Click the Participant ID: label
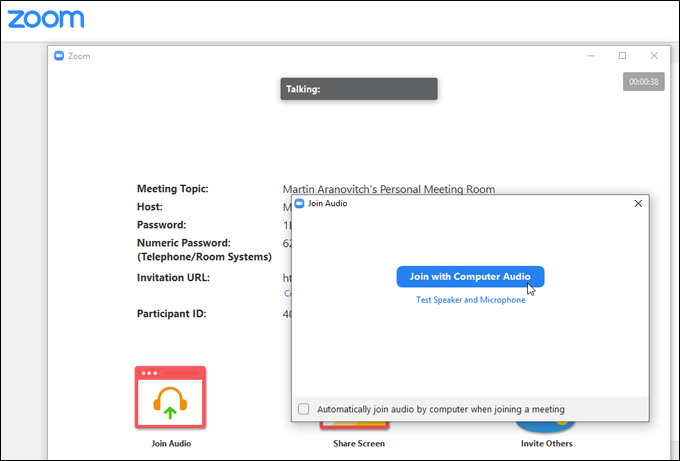680x461 pixels. [172, 314]
